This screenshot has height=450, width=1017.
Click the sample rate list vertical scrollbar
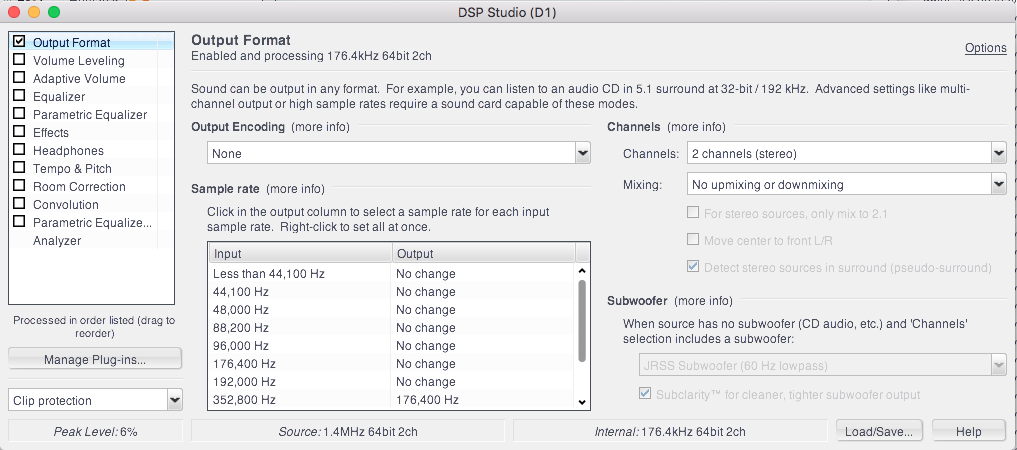582,321
